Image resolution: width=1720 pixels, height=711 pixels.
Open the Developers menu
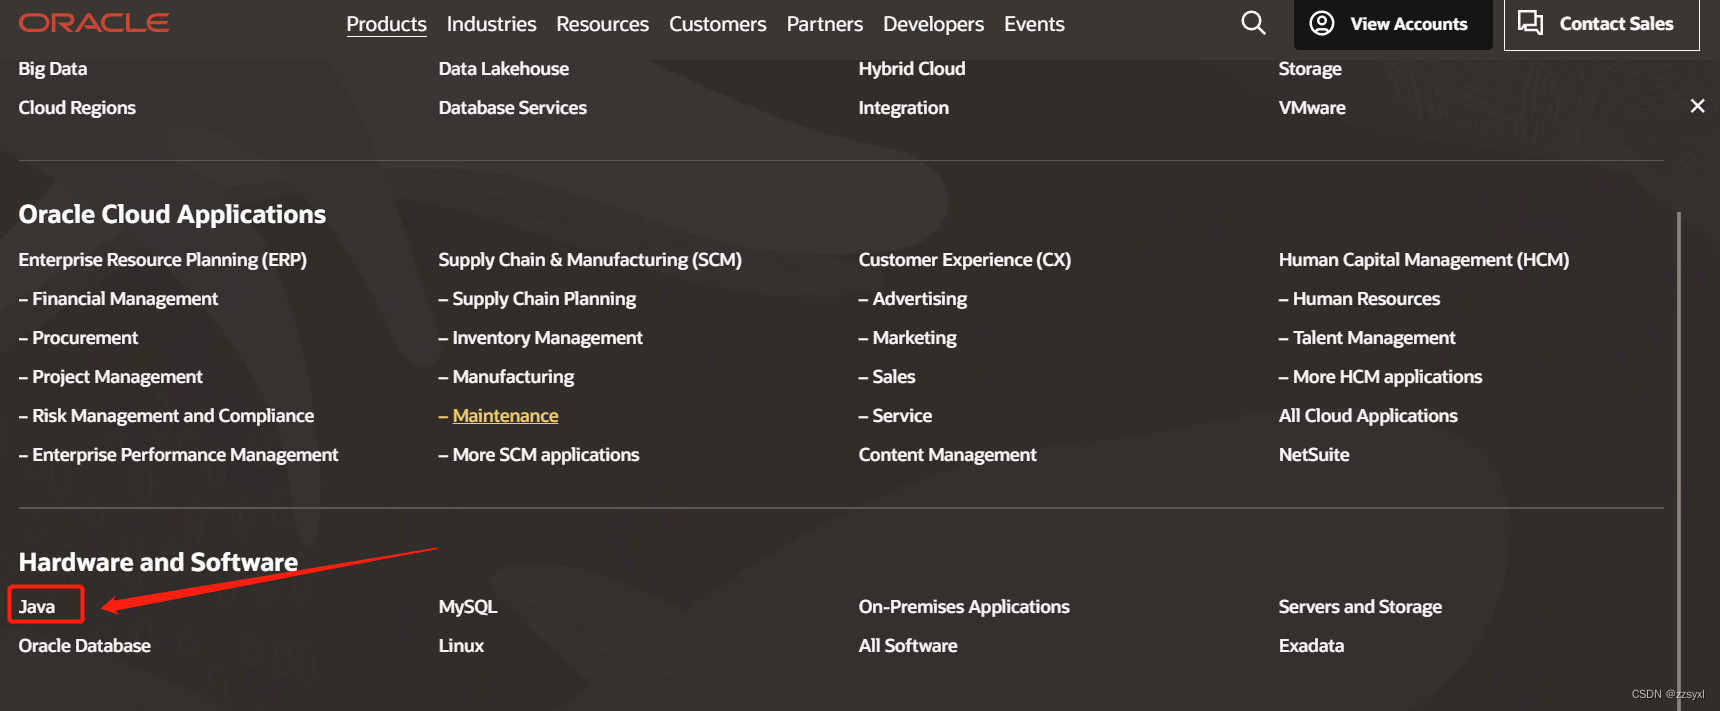coord(933,24)
